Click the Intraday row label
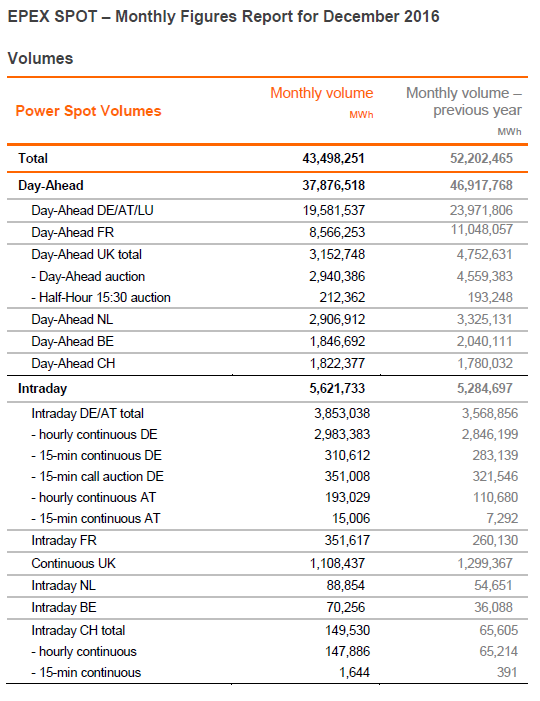This screenshot has width=540, height=701. 42,389
